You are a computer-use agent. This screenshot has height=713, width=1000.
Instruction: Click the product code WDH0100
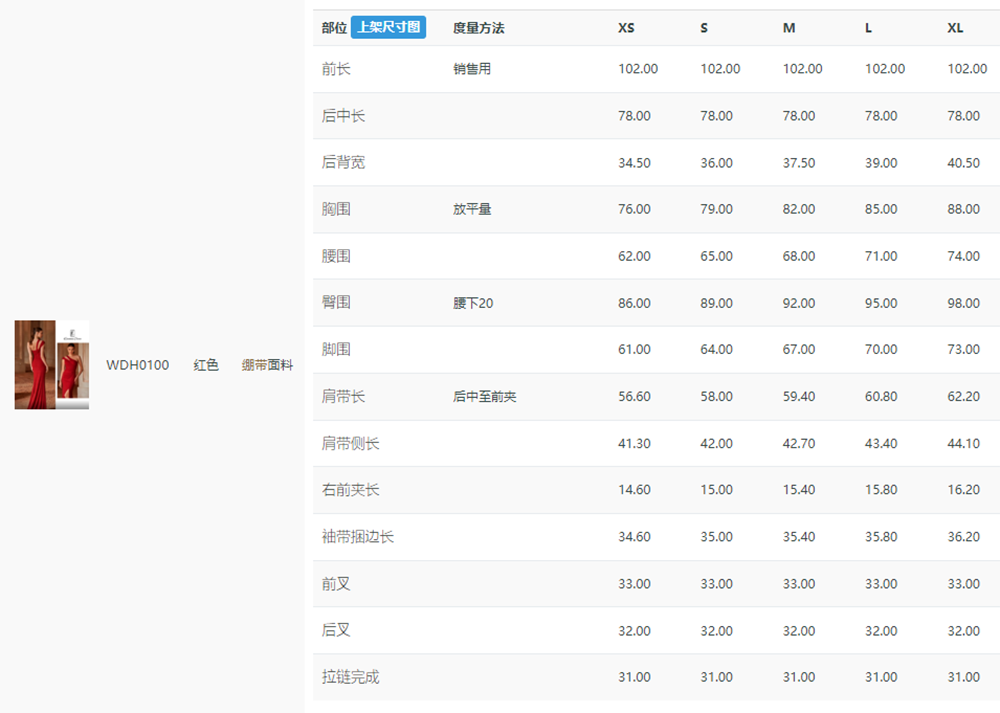point(138,365)
